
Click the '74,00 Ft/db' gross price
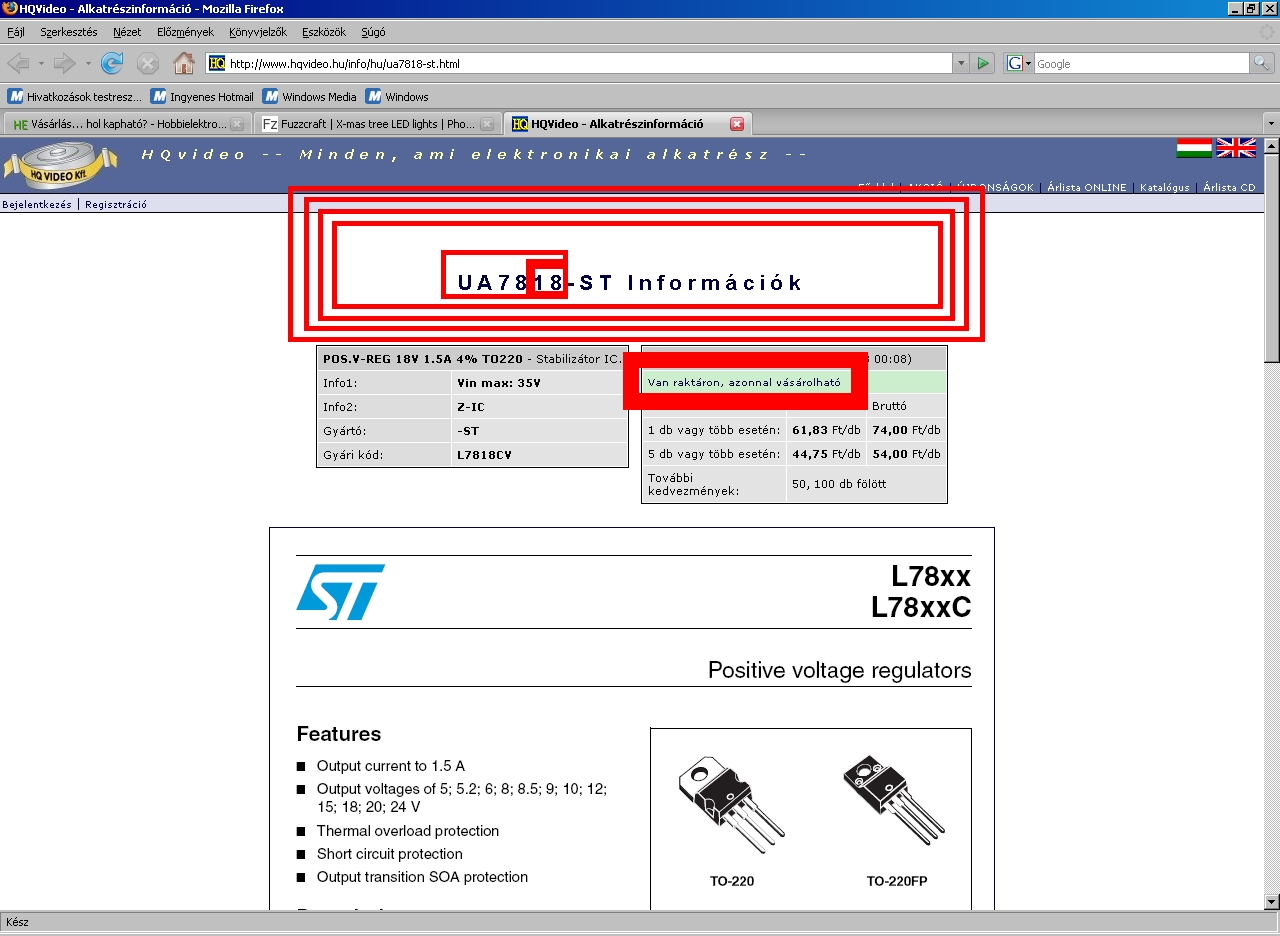pos(906,430)
